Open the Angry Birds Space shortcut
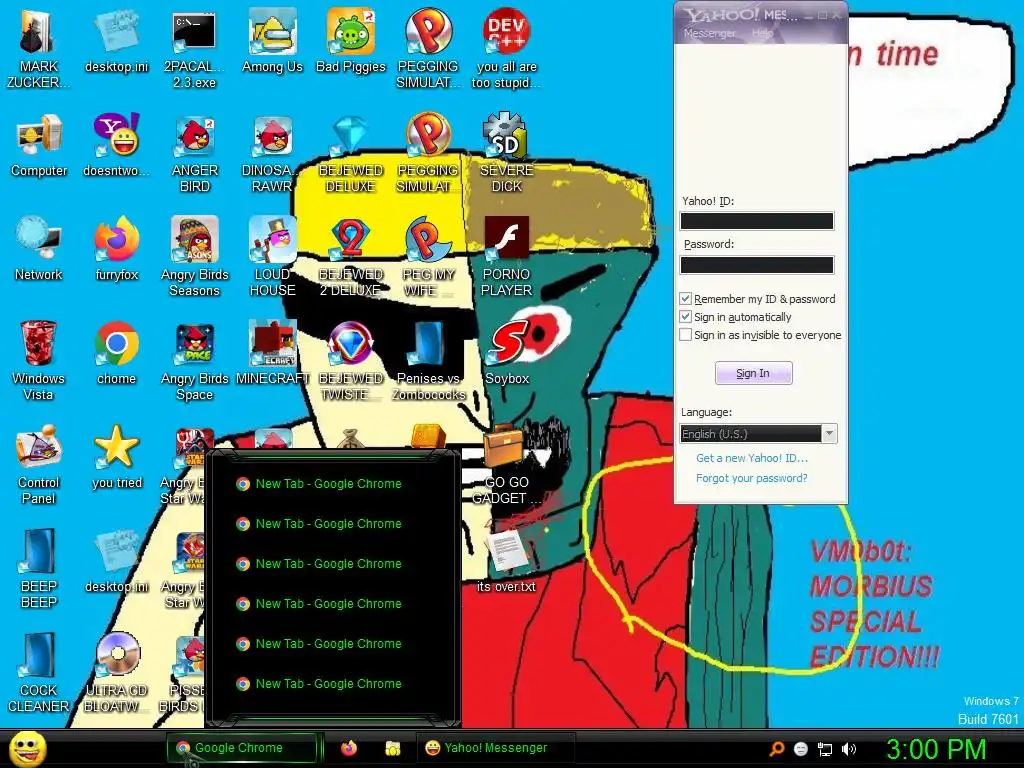 coord(194,361)
